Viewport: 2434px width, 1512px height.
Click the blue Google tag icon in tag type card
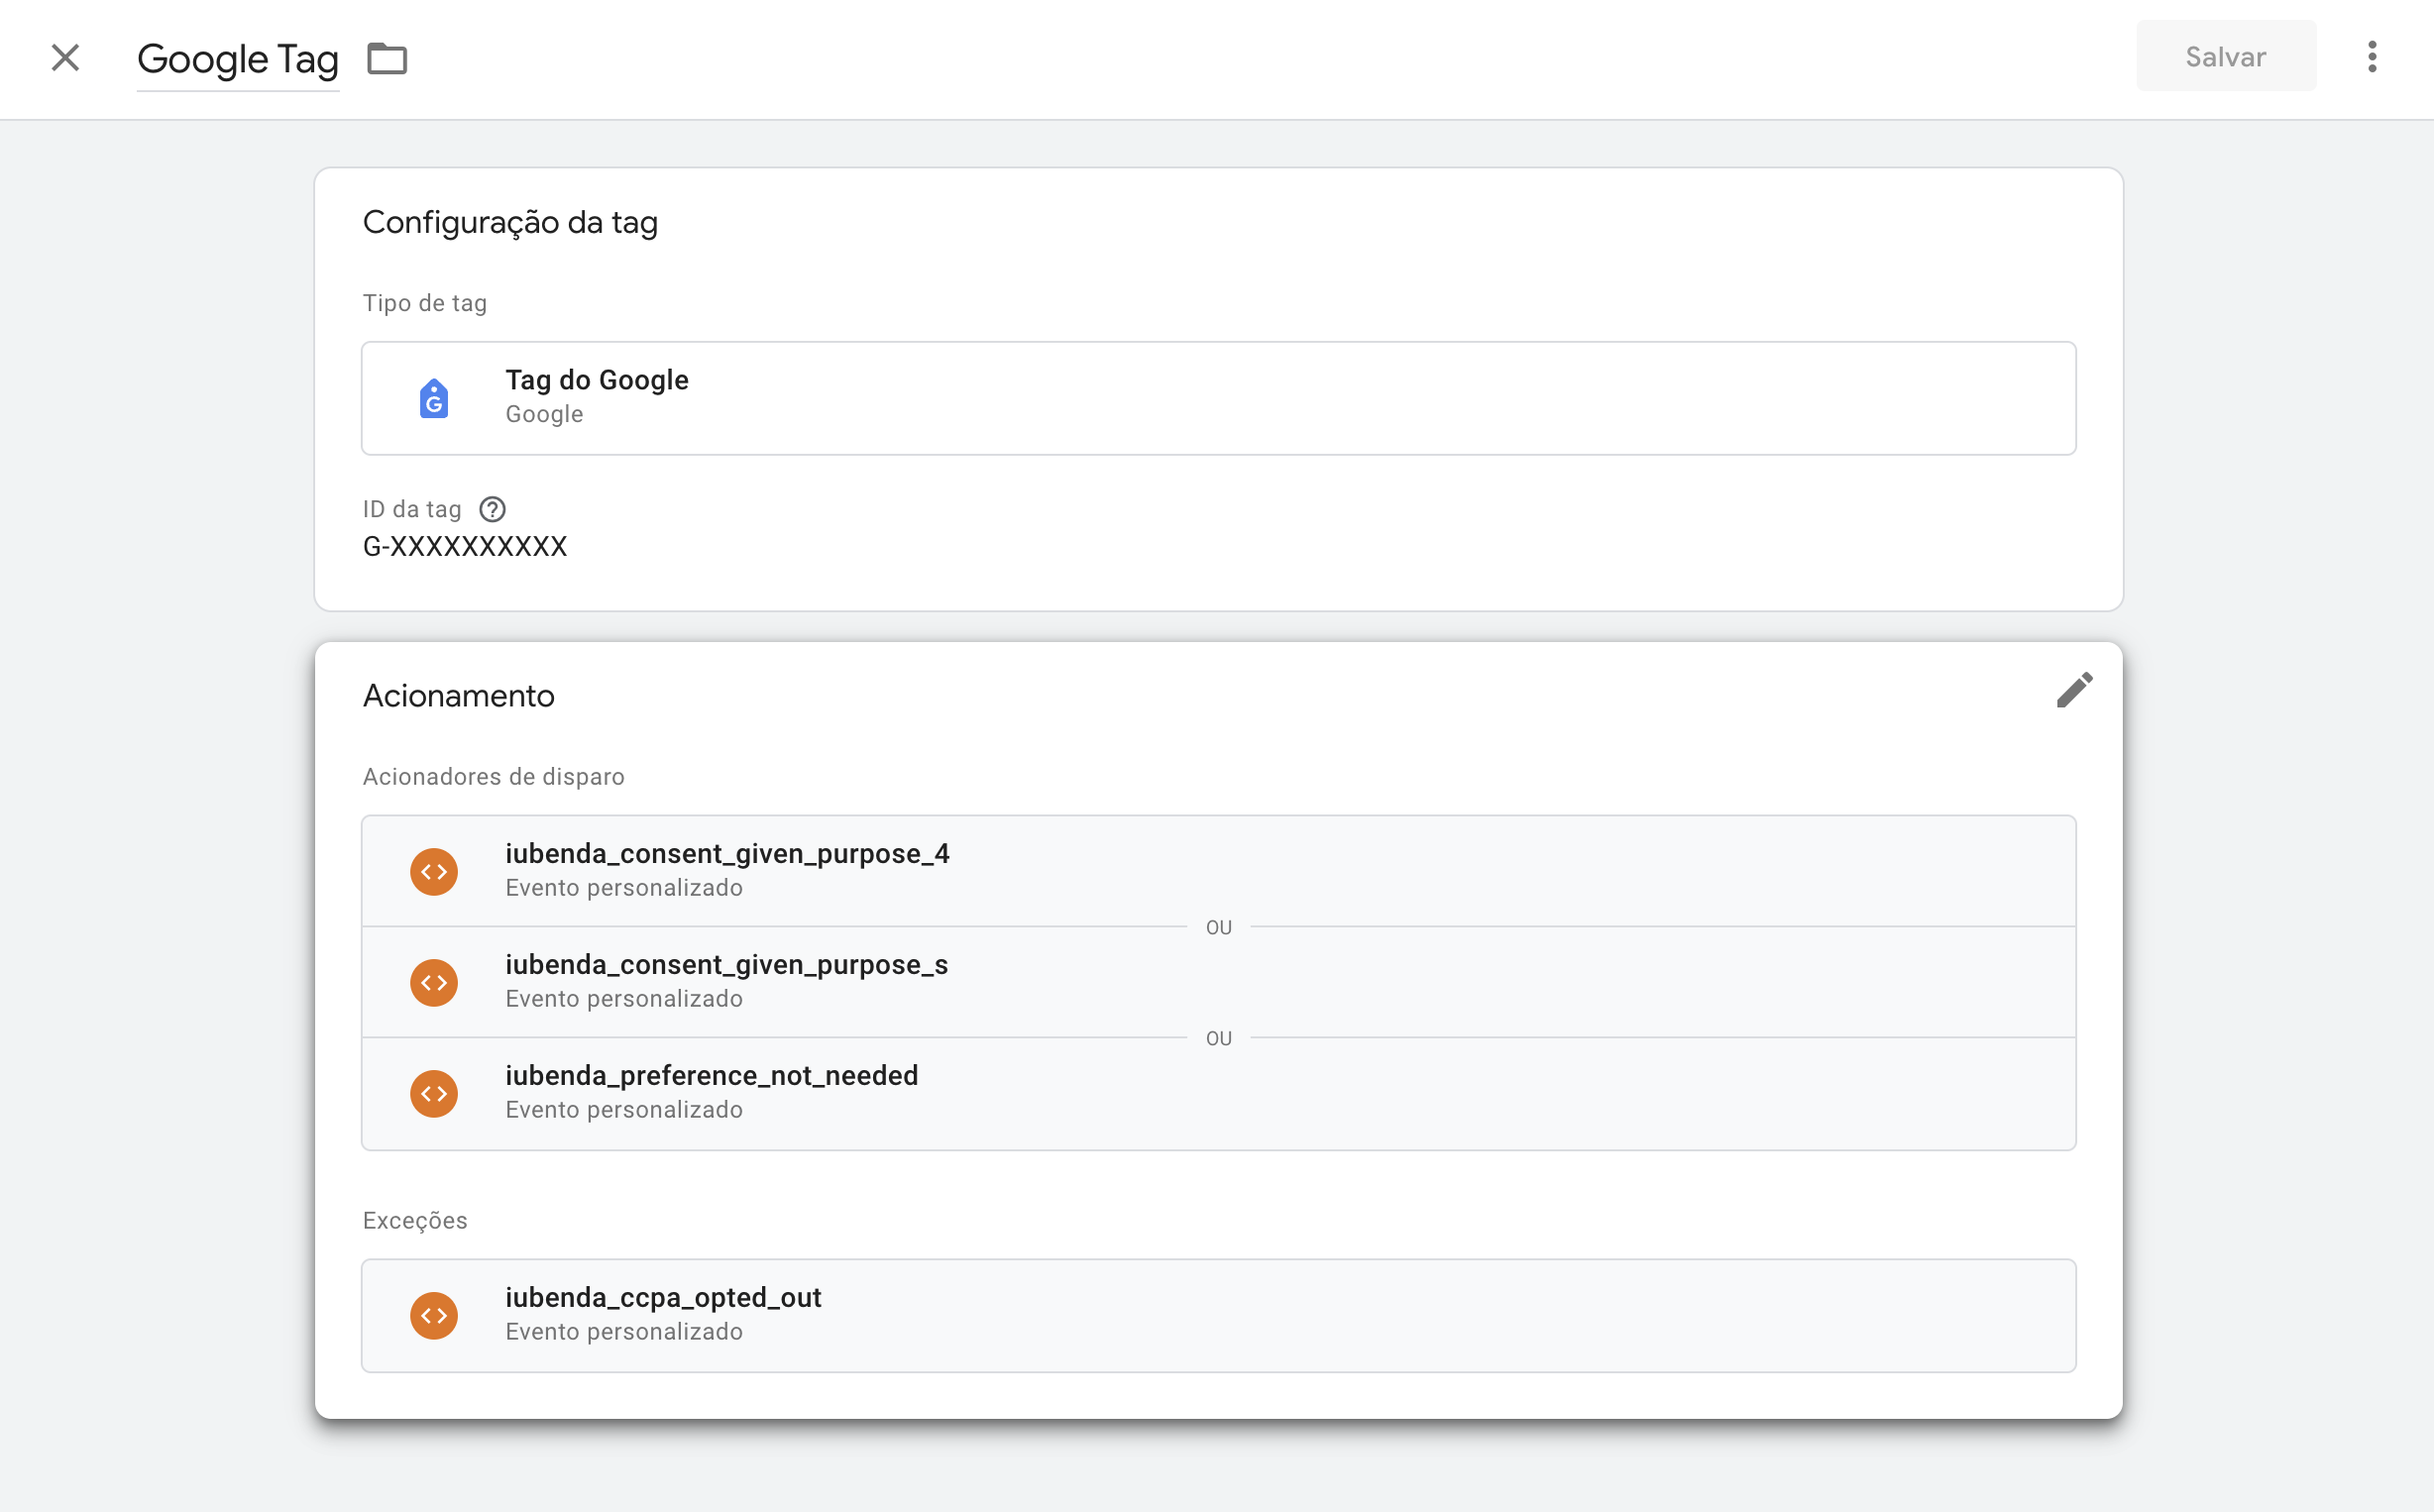pos(434,397)
